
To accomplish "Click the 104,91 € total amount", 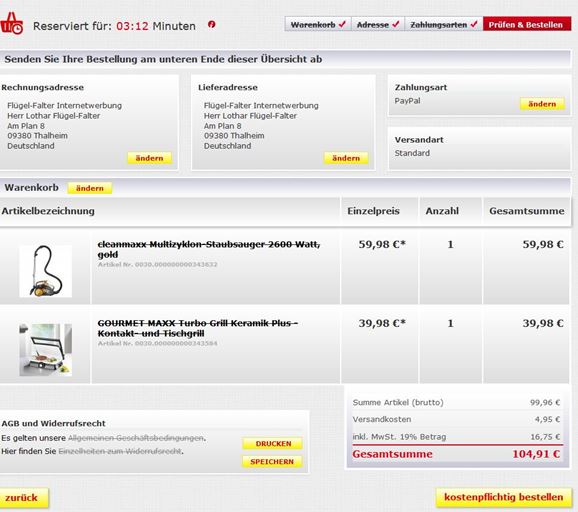I will coord(536,454).
